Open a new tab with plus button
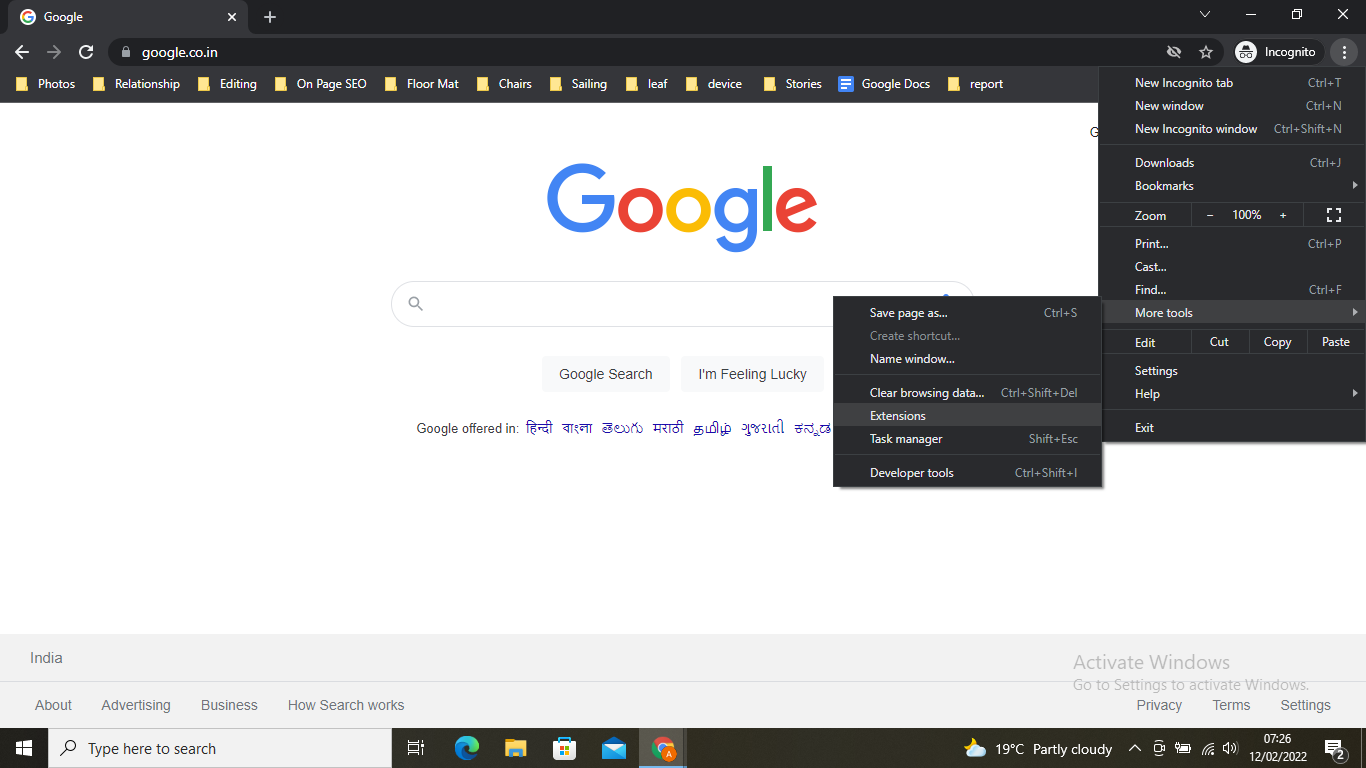Viewport: 1366px width, 768px height. click(270, 17)
